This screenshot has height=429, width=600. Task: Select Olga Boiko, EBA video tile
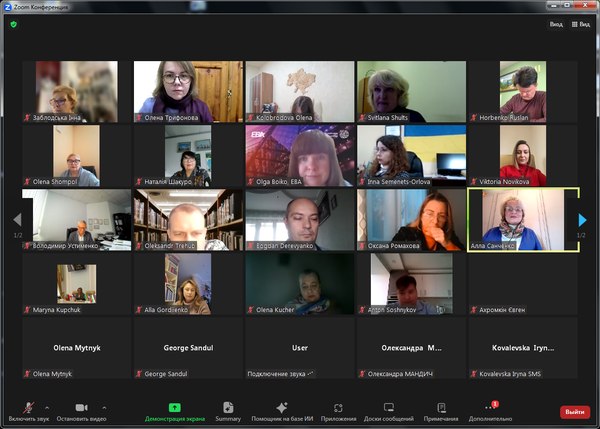click(300, 155)
